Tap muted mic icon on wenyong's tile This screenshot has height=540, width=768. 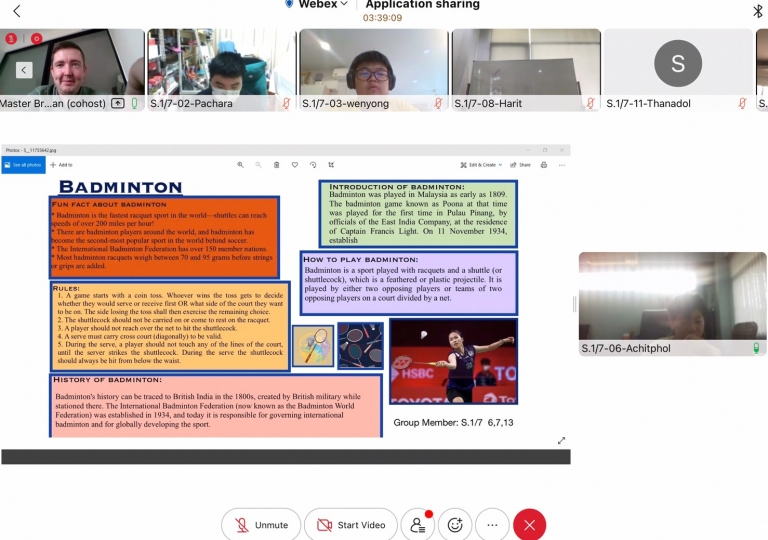pos(438,103)
